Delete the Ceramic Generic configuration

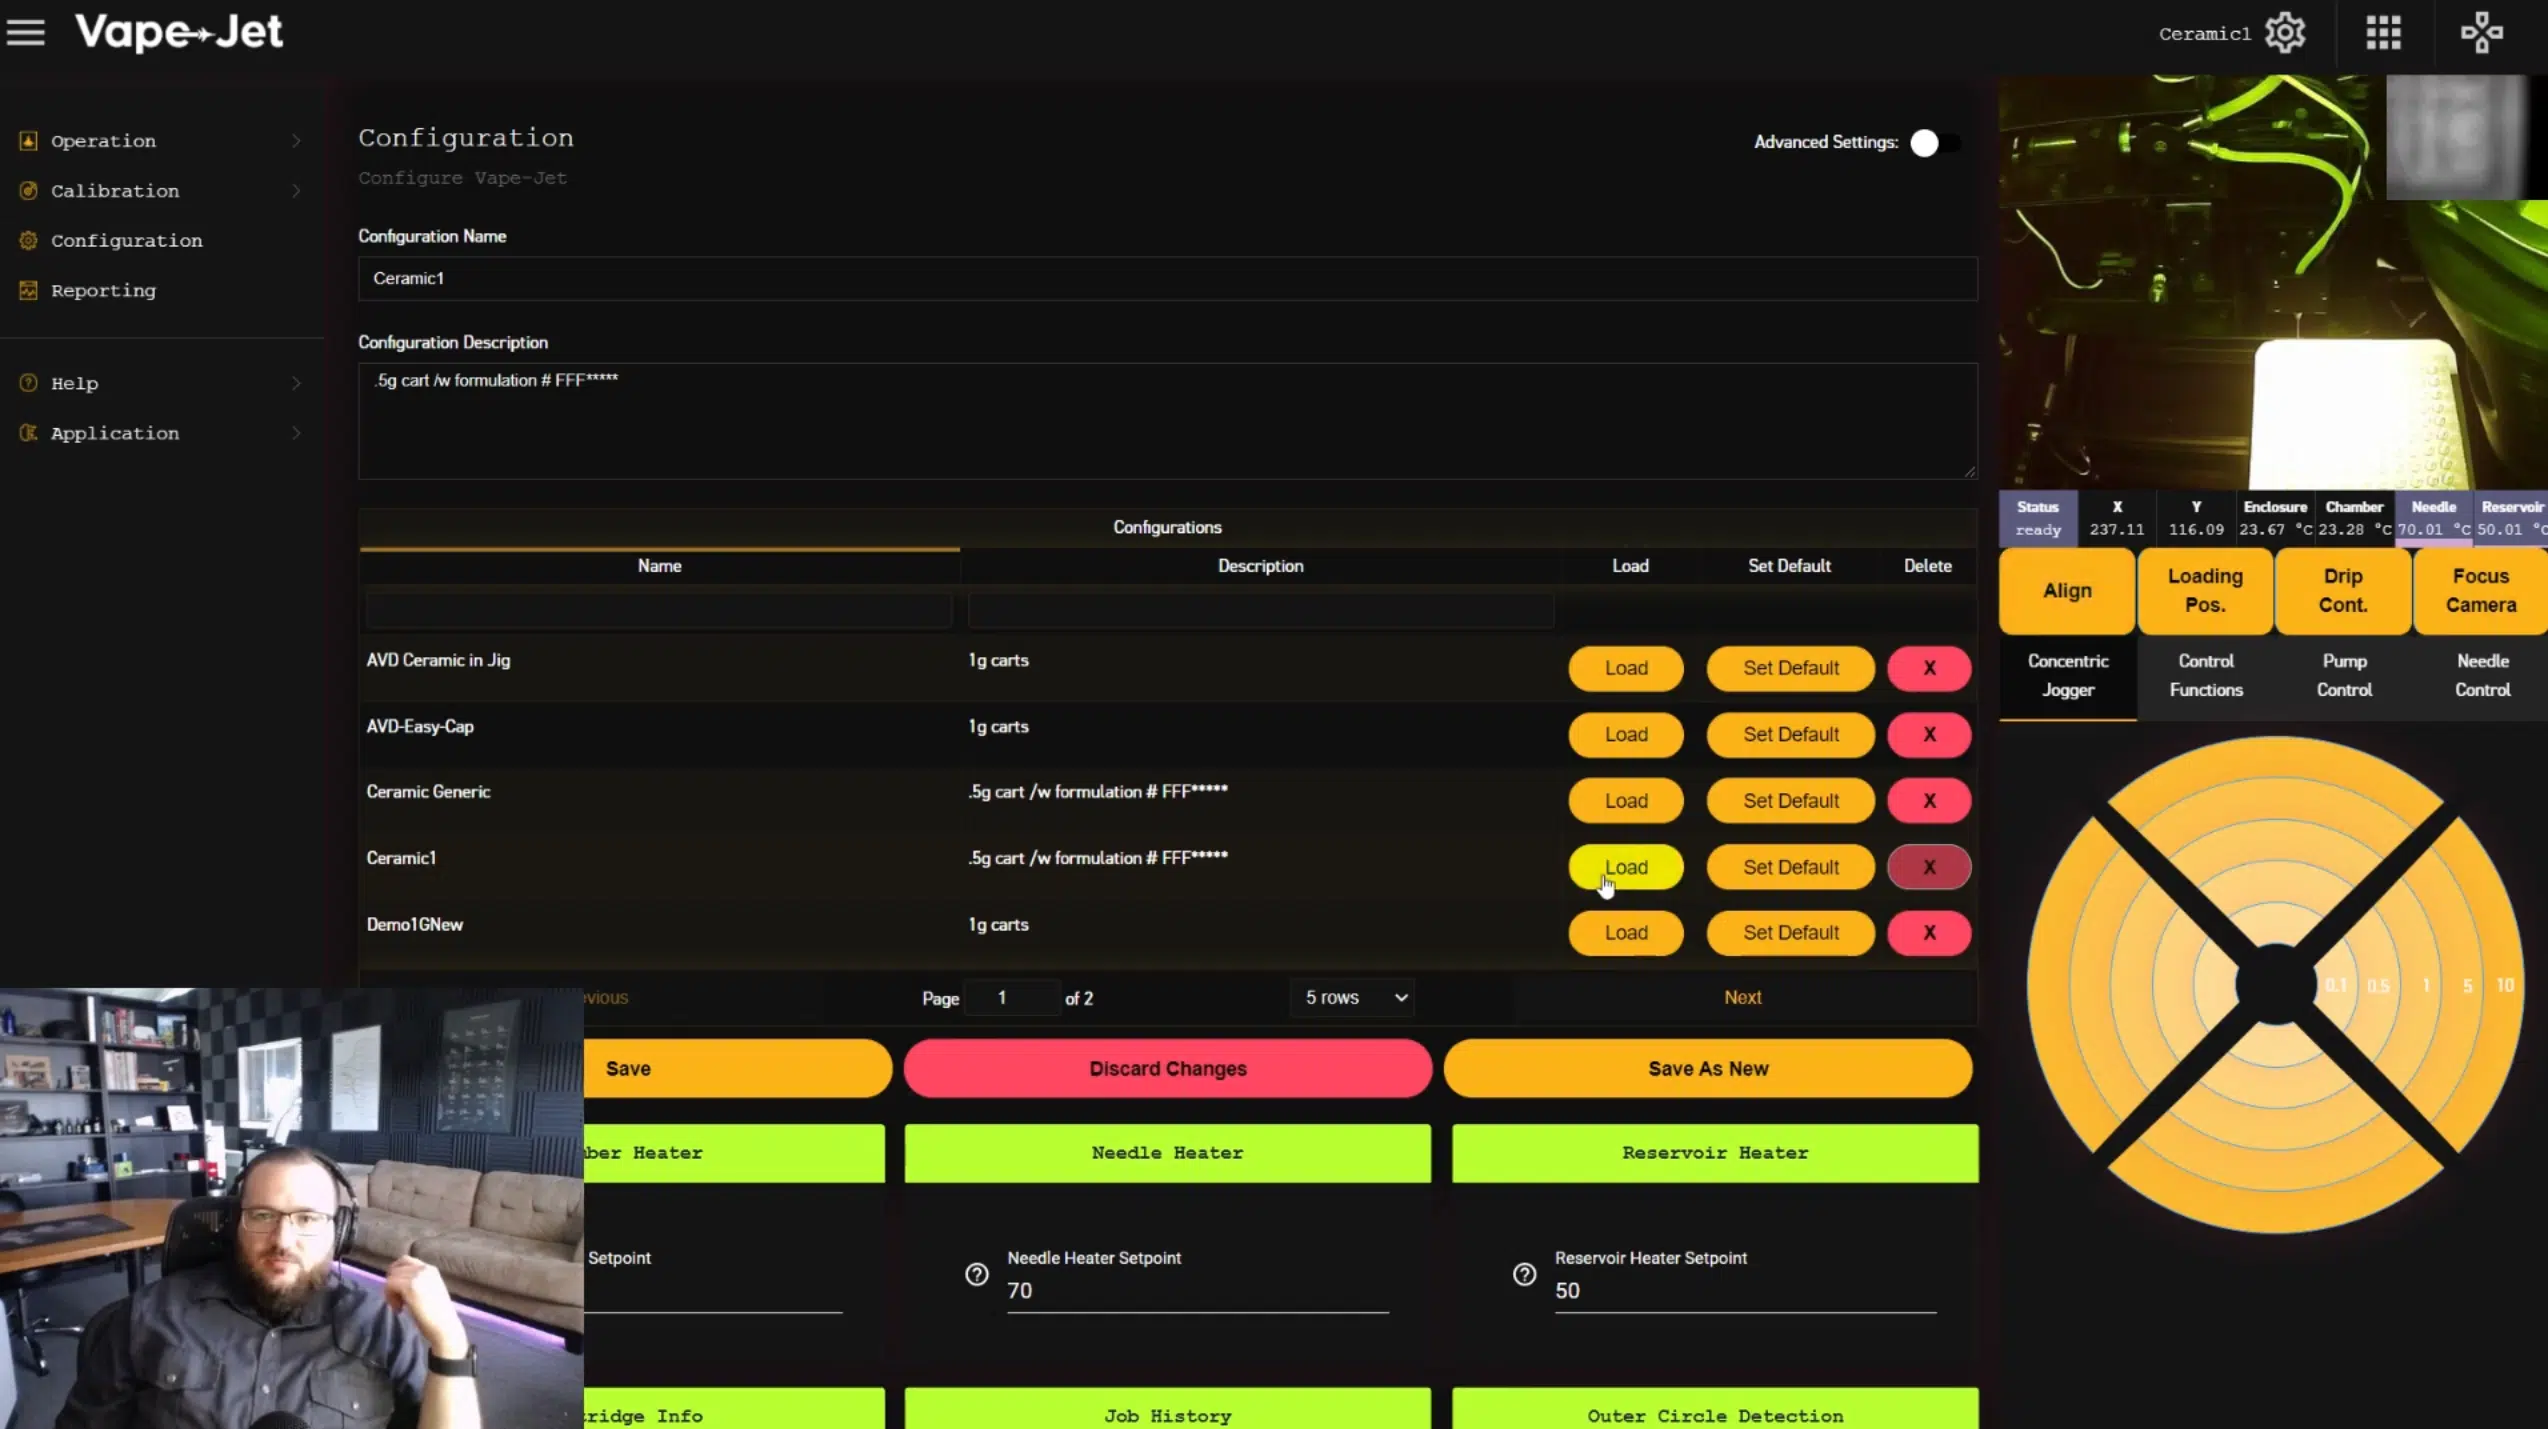click(x=1929, y=801)
